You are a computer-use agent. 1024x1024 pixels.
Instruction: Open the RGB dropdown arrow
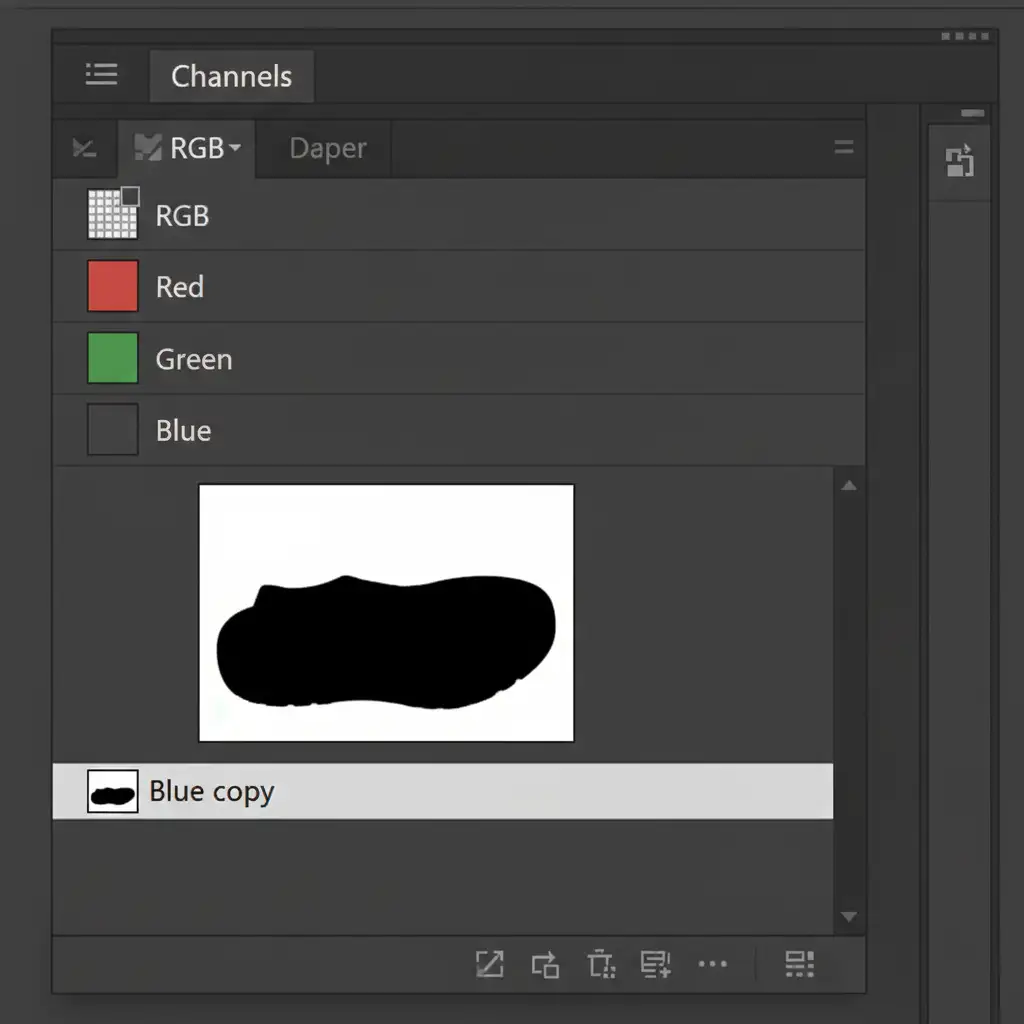point(235,148)
